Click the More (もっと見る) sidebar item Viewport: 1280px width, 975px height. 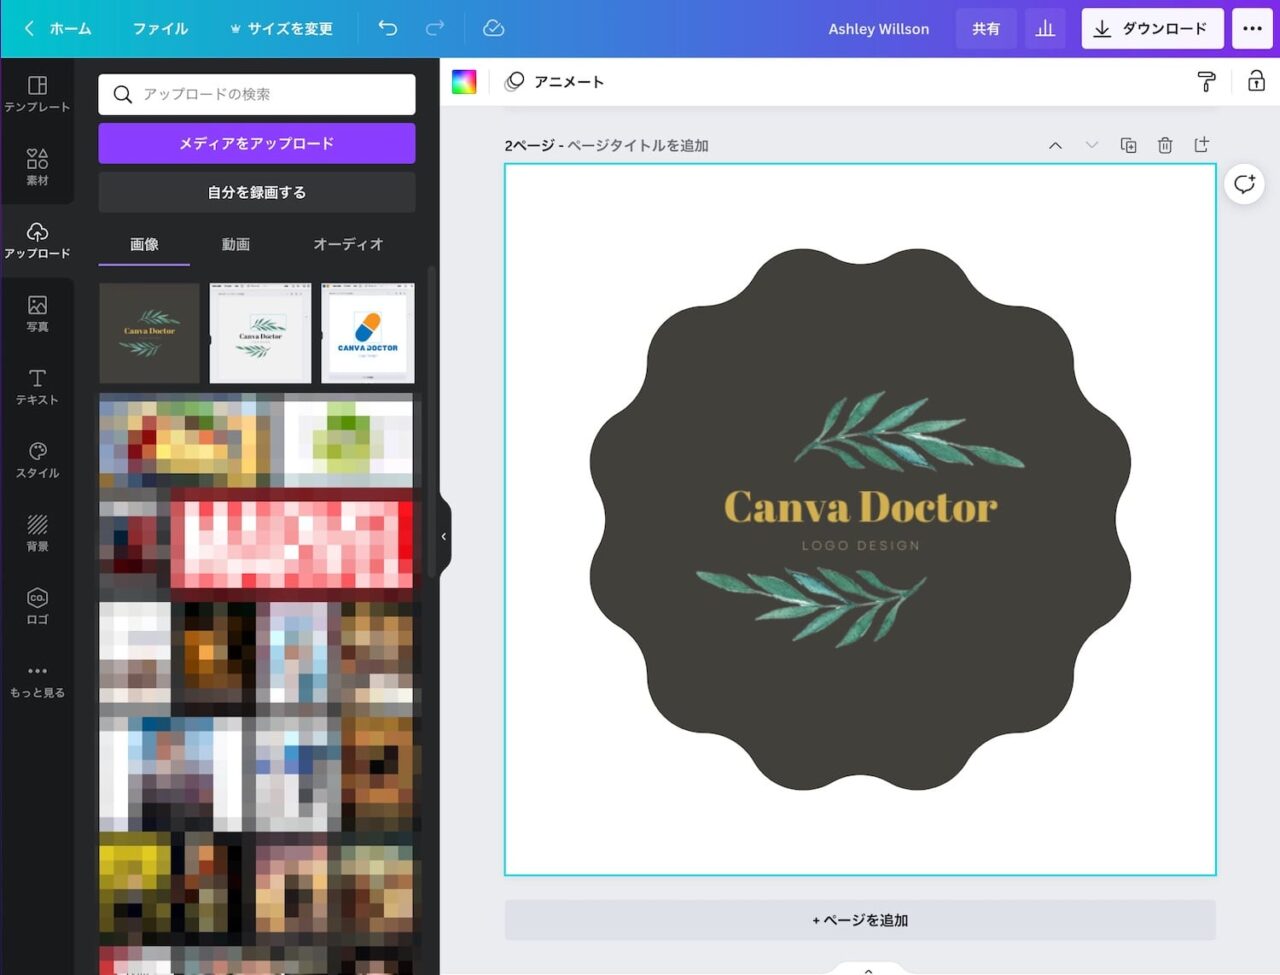click(x=37, y=680)
